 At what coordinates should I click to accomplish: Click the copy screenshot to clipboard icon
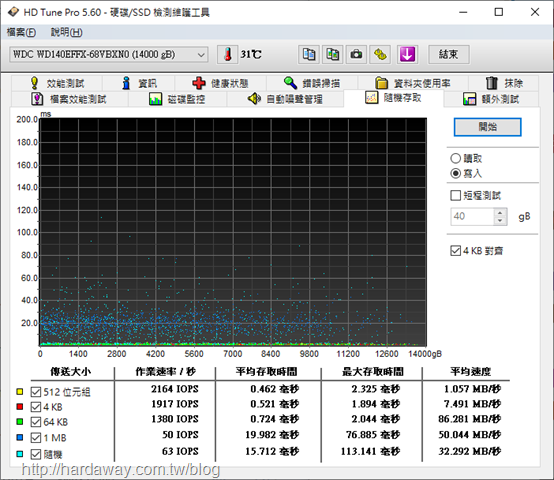(x=332, y=55)
